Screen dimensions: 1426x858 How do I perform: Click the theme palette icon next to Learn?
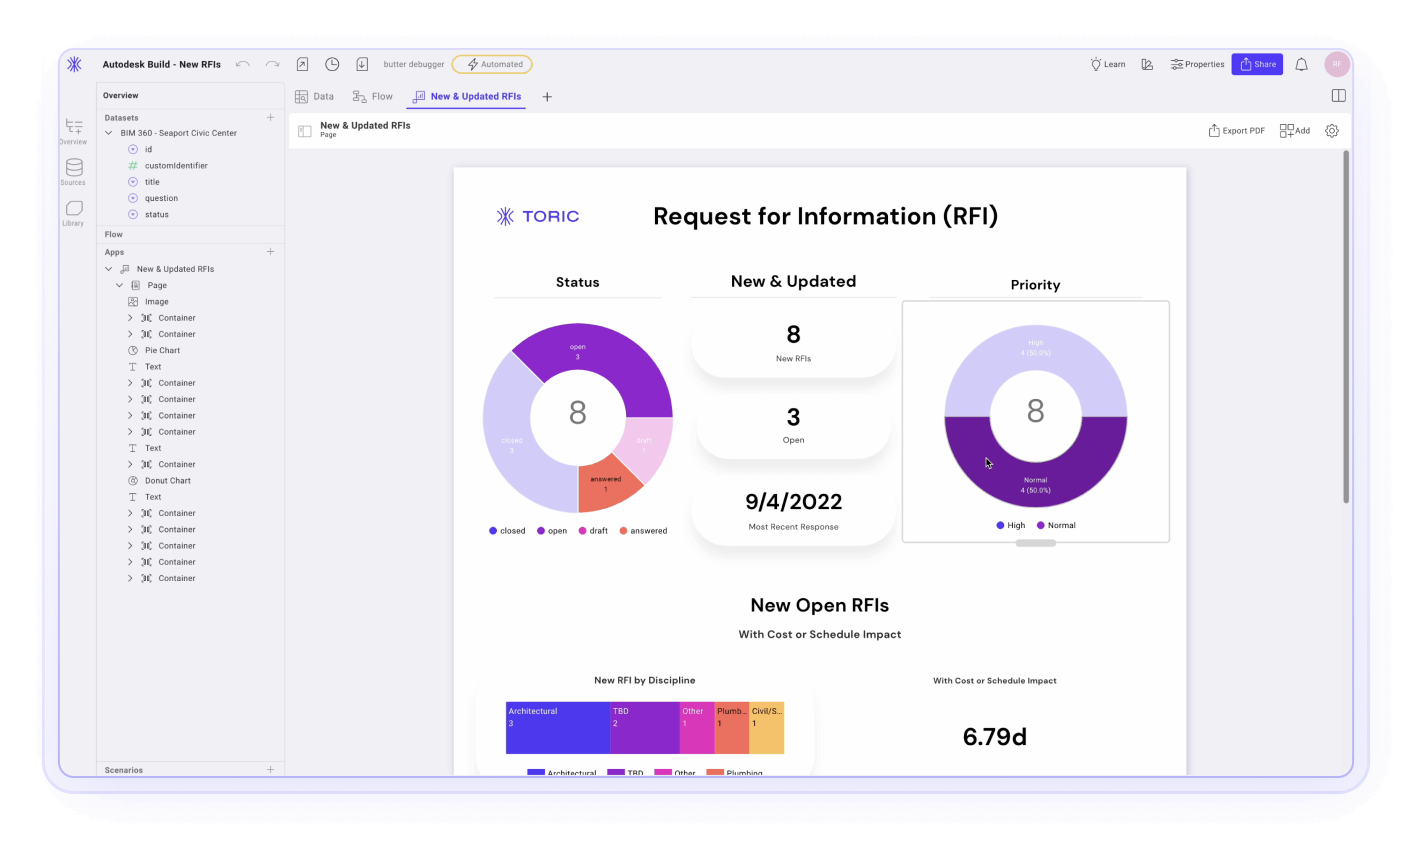click(x=1146, y=63)
